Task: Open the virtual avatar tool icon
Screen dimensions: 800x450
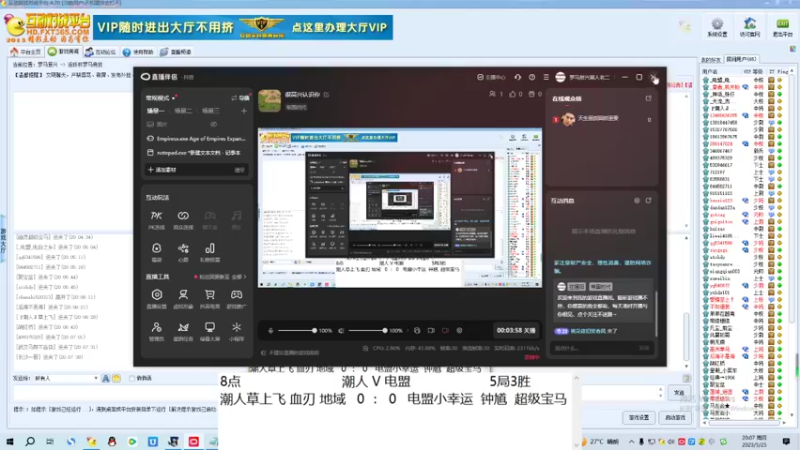Action: (x=183, y=298)
